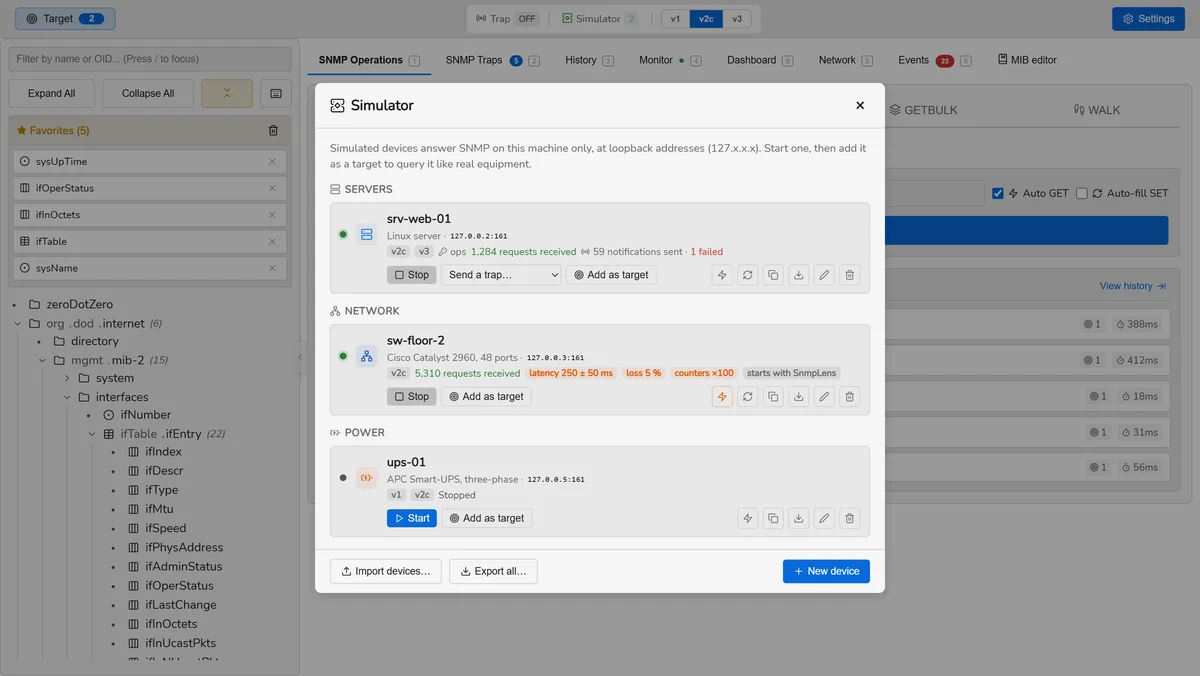Select SNMP version v1 in top bar
1200x676 pixels.
tap(676, 19)
